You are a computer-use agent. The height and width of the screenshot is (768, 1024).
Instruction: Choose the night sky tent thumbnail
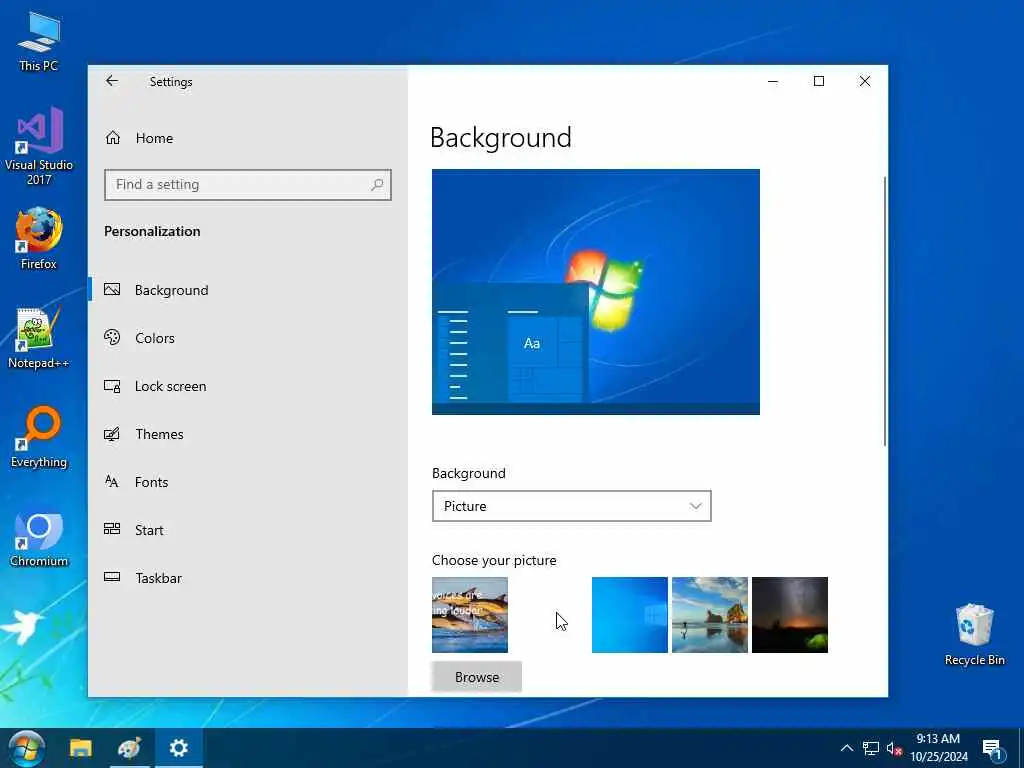(790, 615)
